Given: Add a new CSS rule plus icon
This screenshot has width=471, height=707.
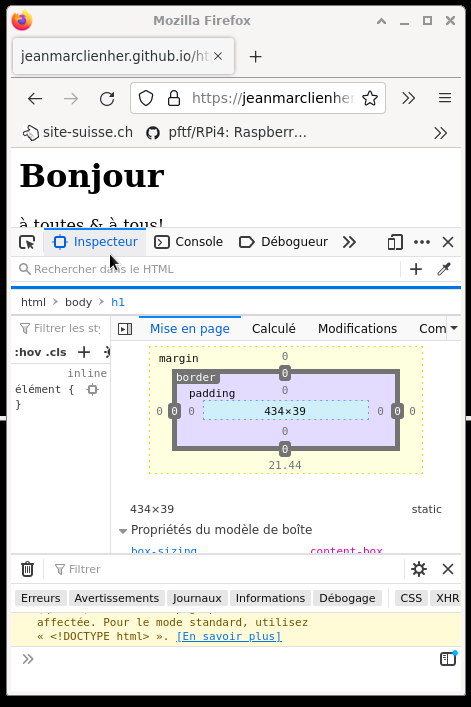Looking at the screenshot, I should [84, 352].
